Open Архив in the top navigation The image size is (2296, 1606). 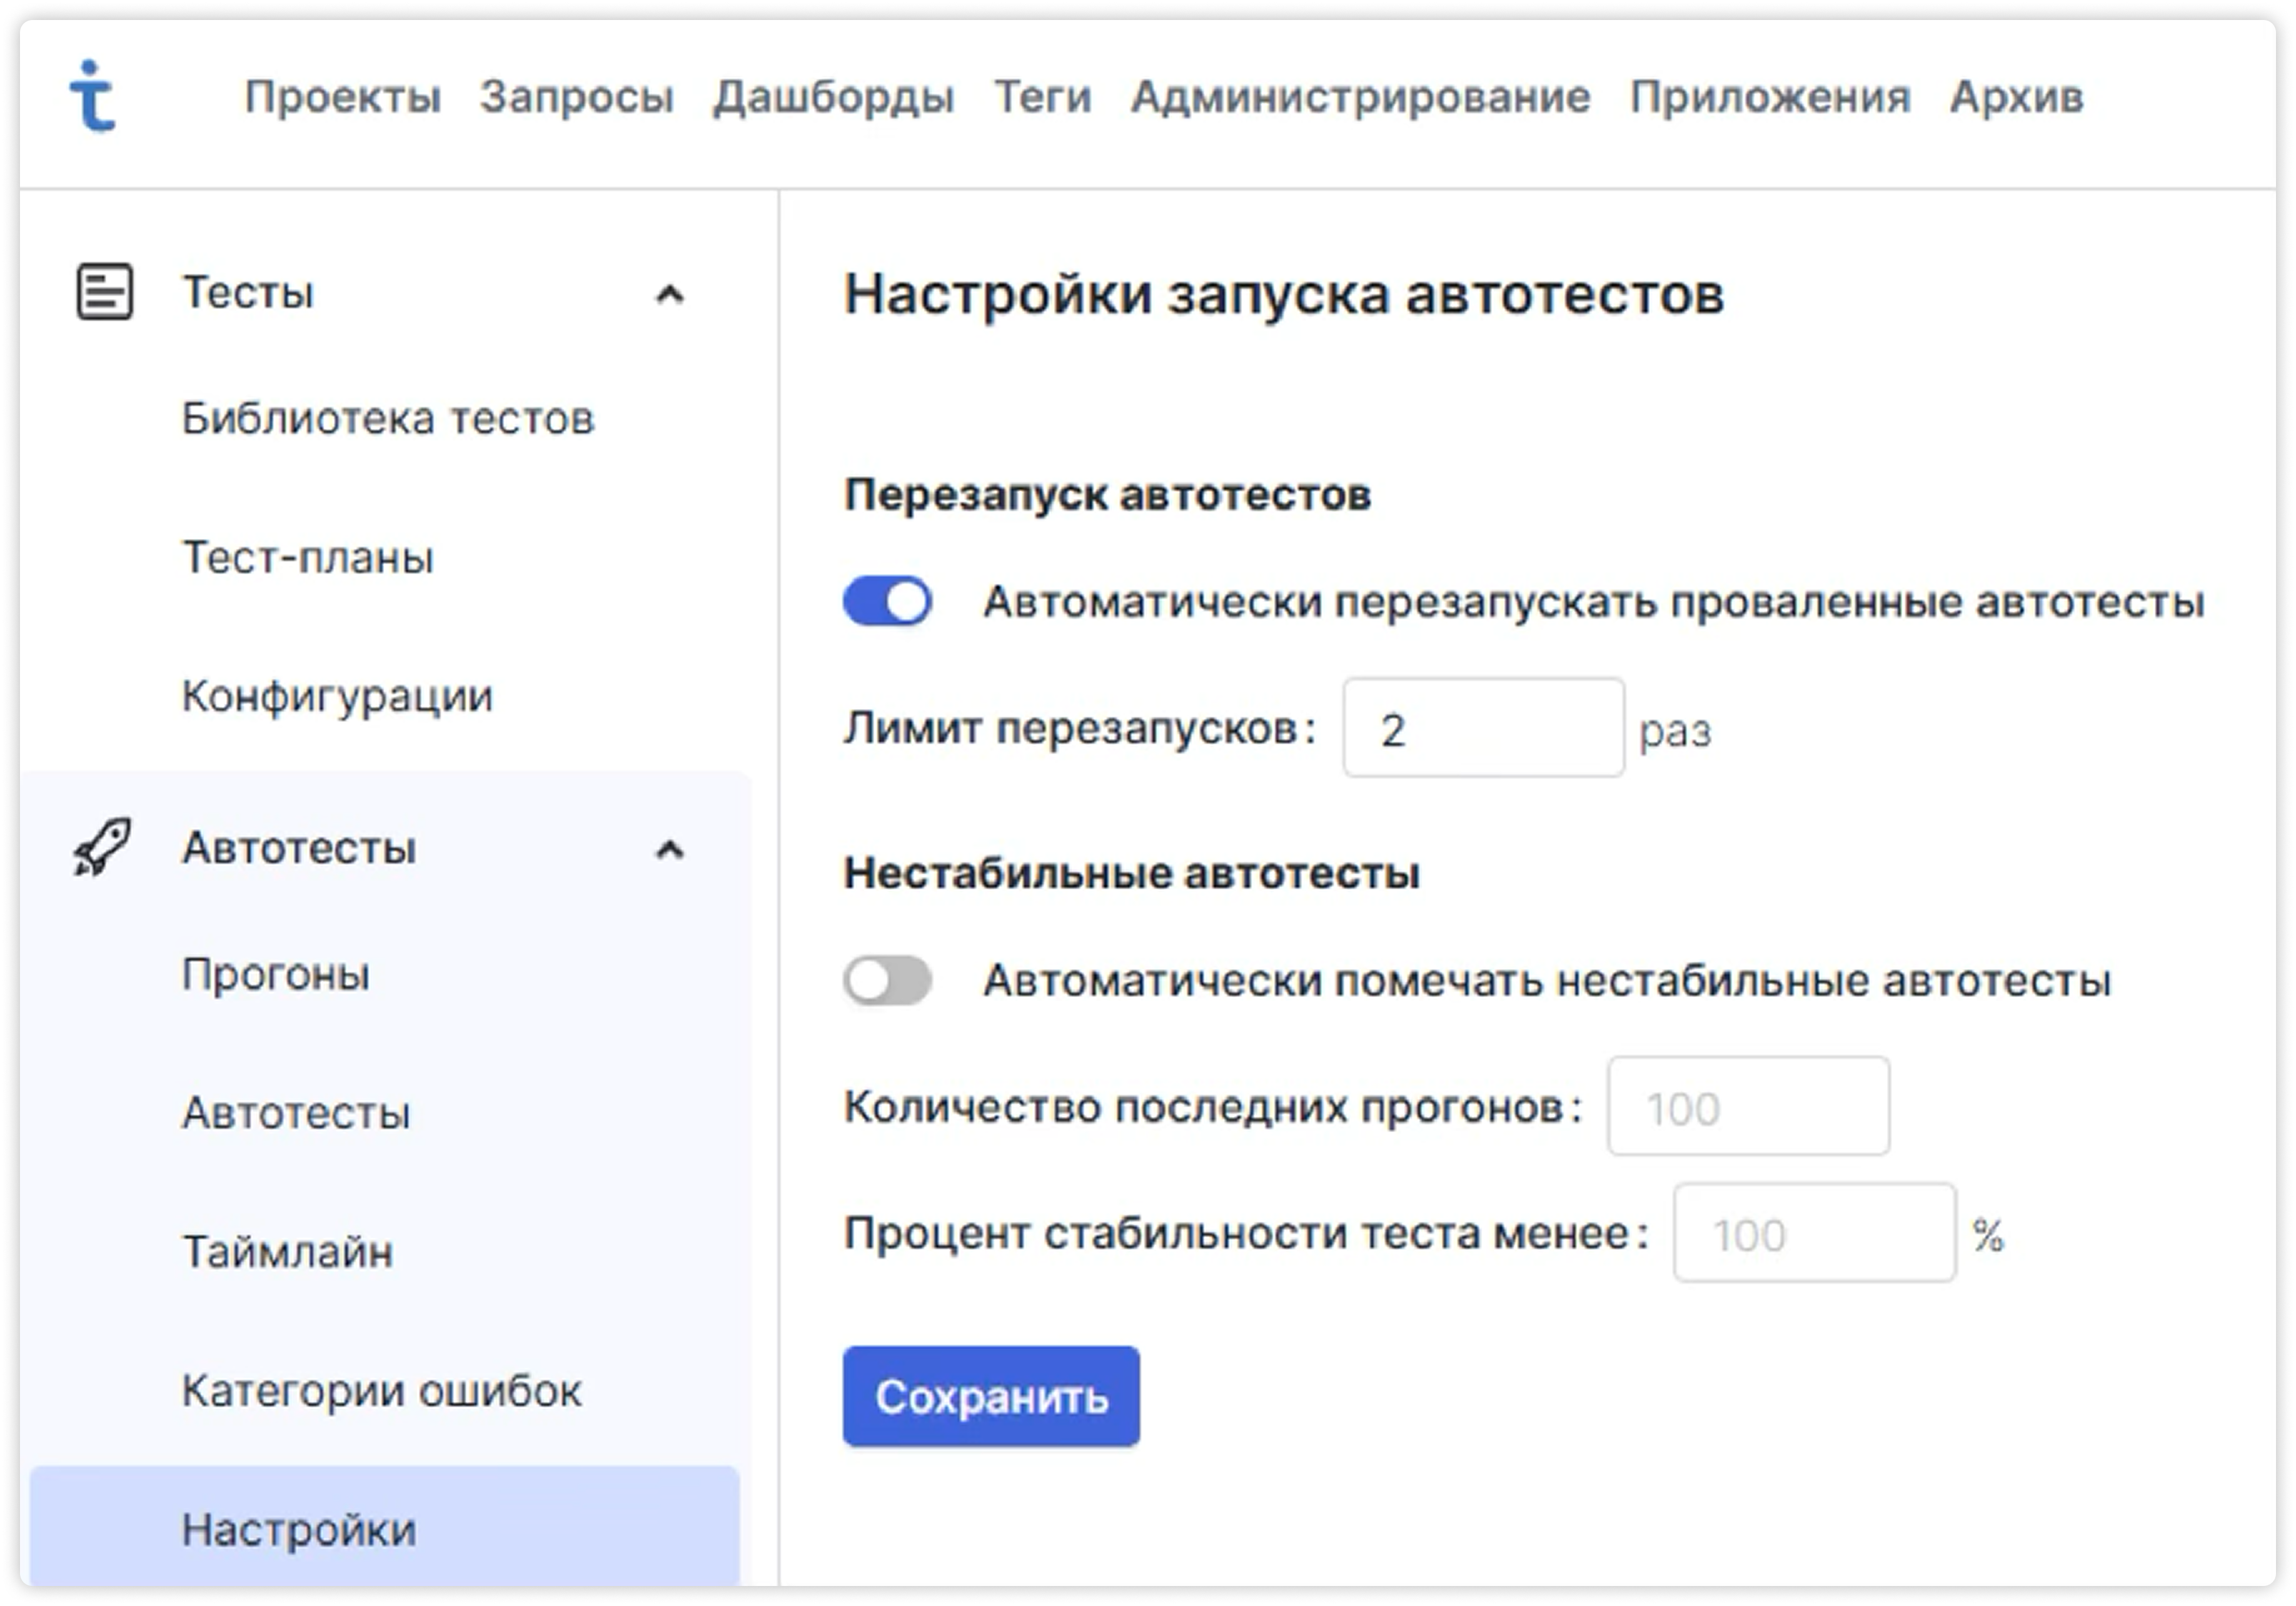2017,97
